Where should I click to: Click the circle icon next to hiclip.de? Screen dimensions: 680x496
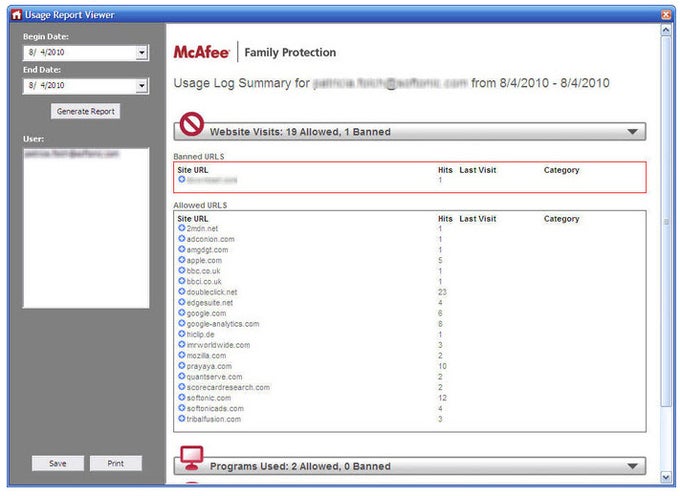coord(182,334)
